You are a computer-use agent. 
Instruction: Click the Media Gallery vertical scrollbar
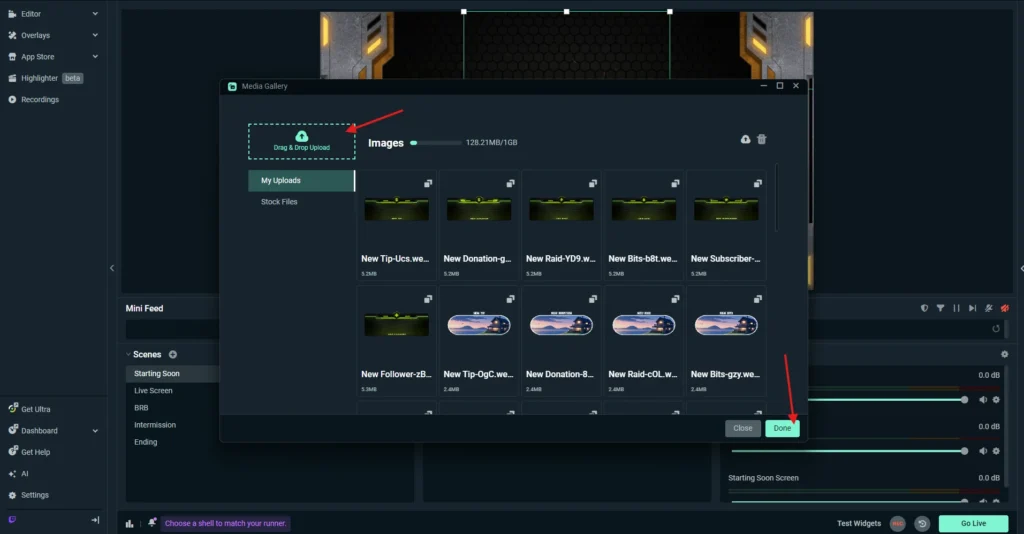tap(776, 198)
